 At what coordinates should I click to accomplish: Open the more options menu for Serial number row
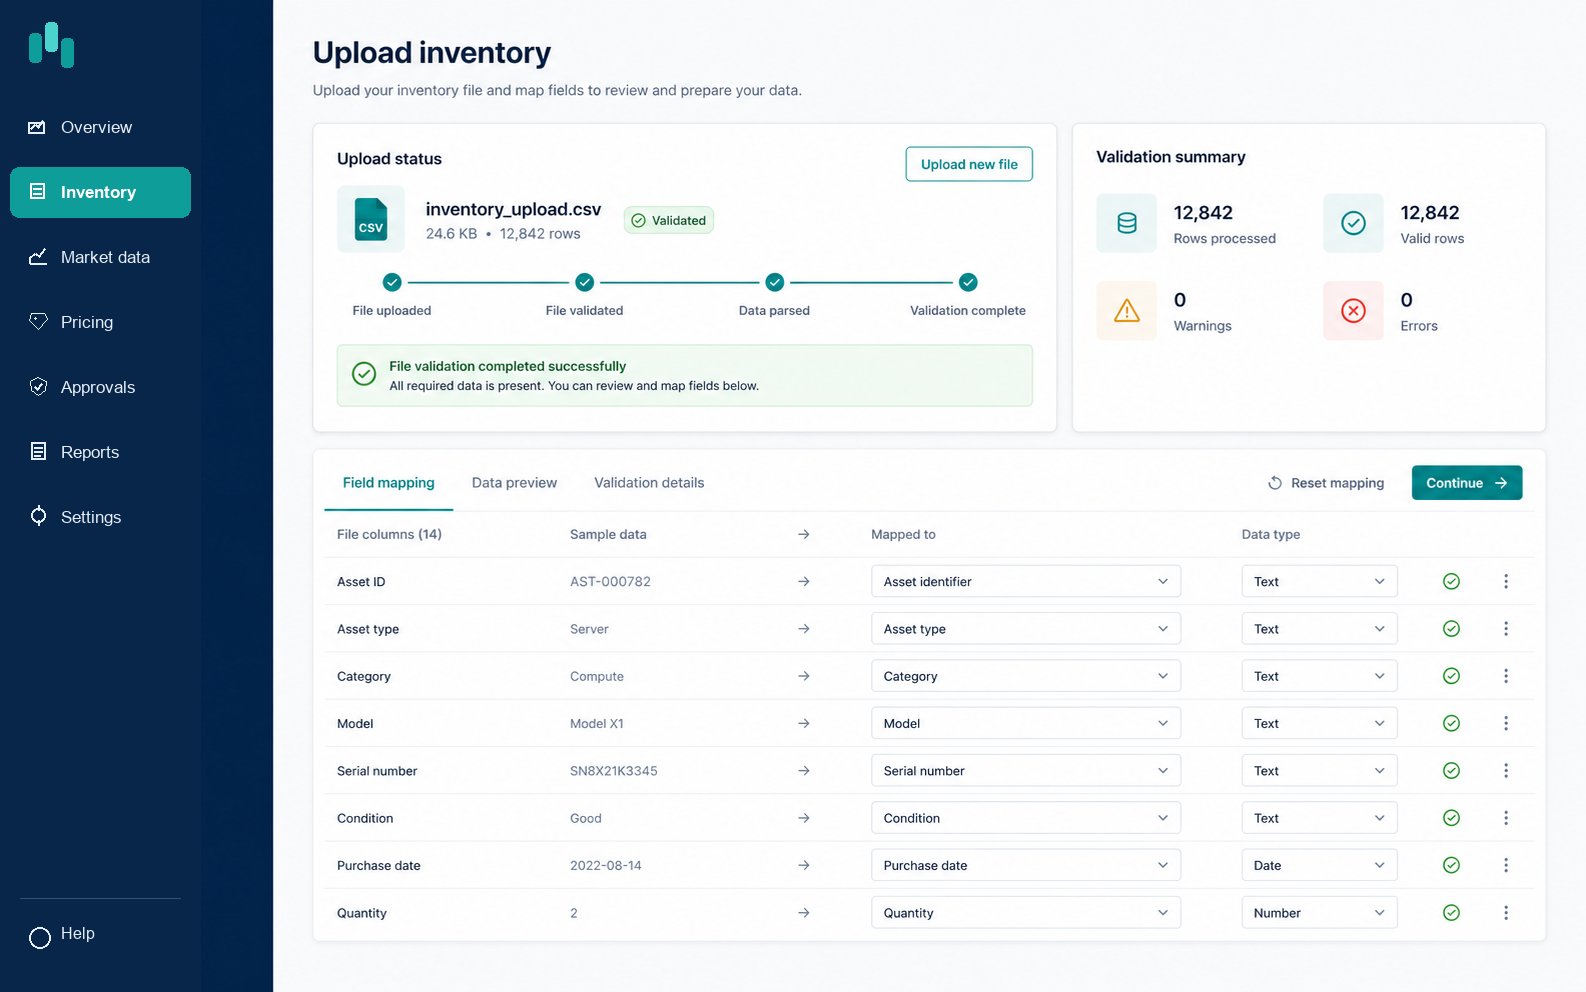(1506, 771)
